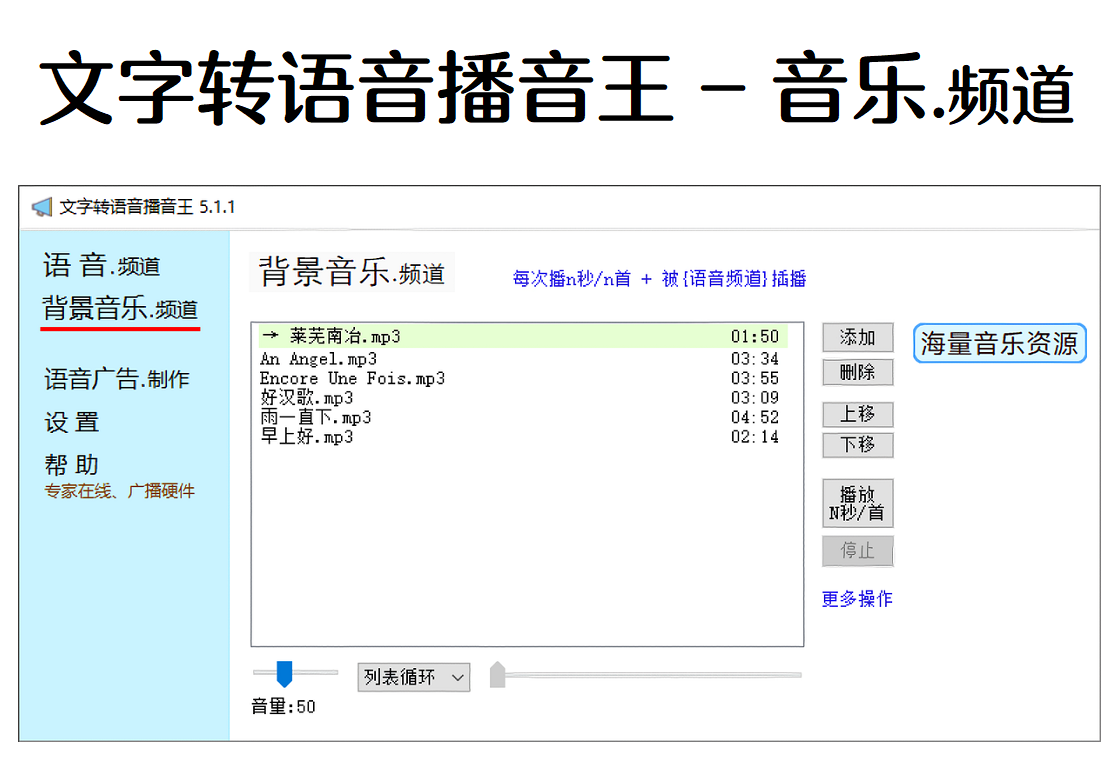Select 雨一直下.mp3 in the playlist
1120x760 pixels.
[x=316, y=417]
